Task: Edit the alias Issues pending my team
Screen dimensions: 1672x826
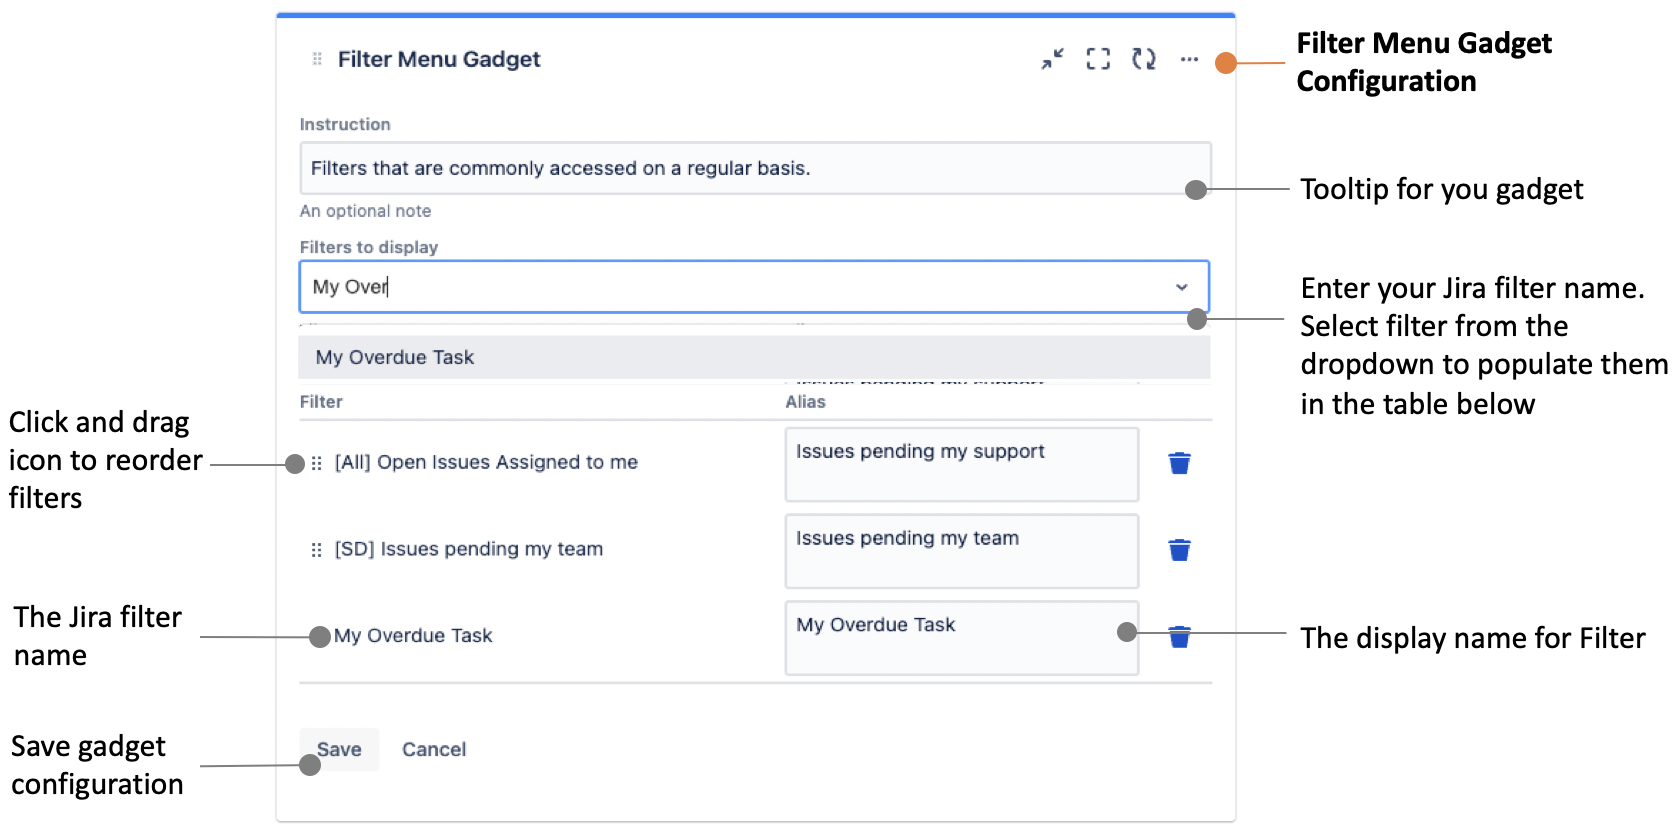Action: pyautogui.click(x=961, y=551)
